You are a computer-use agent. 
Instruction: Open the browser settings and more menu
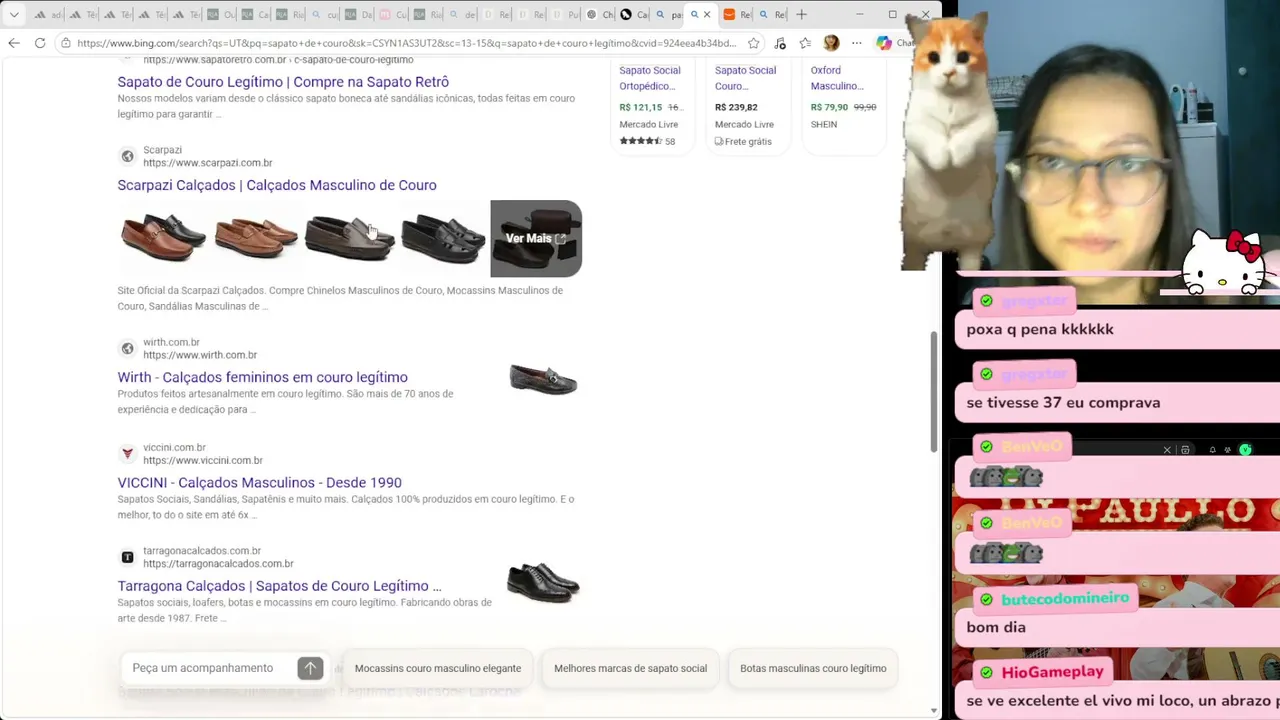(x=857, y=43)
